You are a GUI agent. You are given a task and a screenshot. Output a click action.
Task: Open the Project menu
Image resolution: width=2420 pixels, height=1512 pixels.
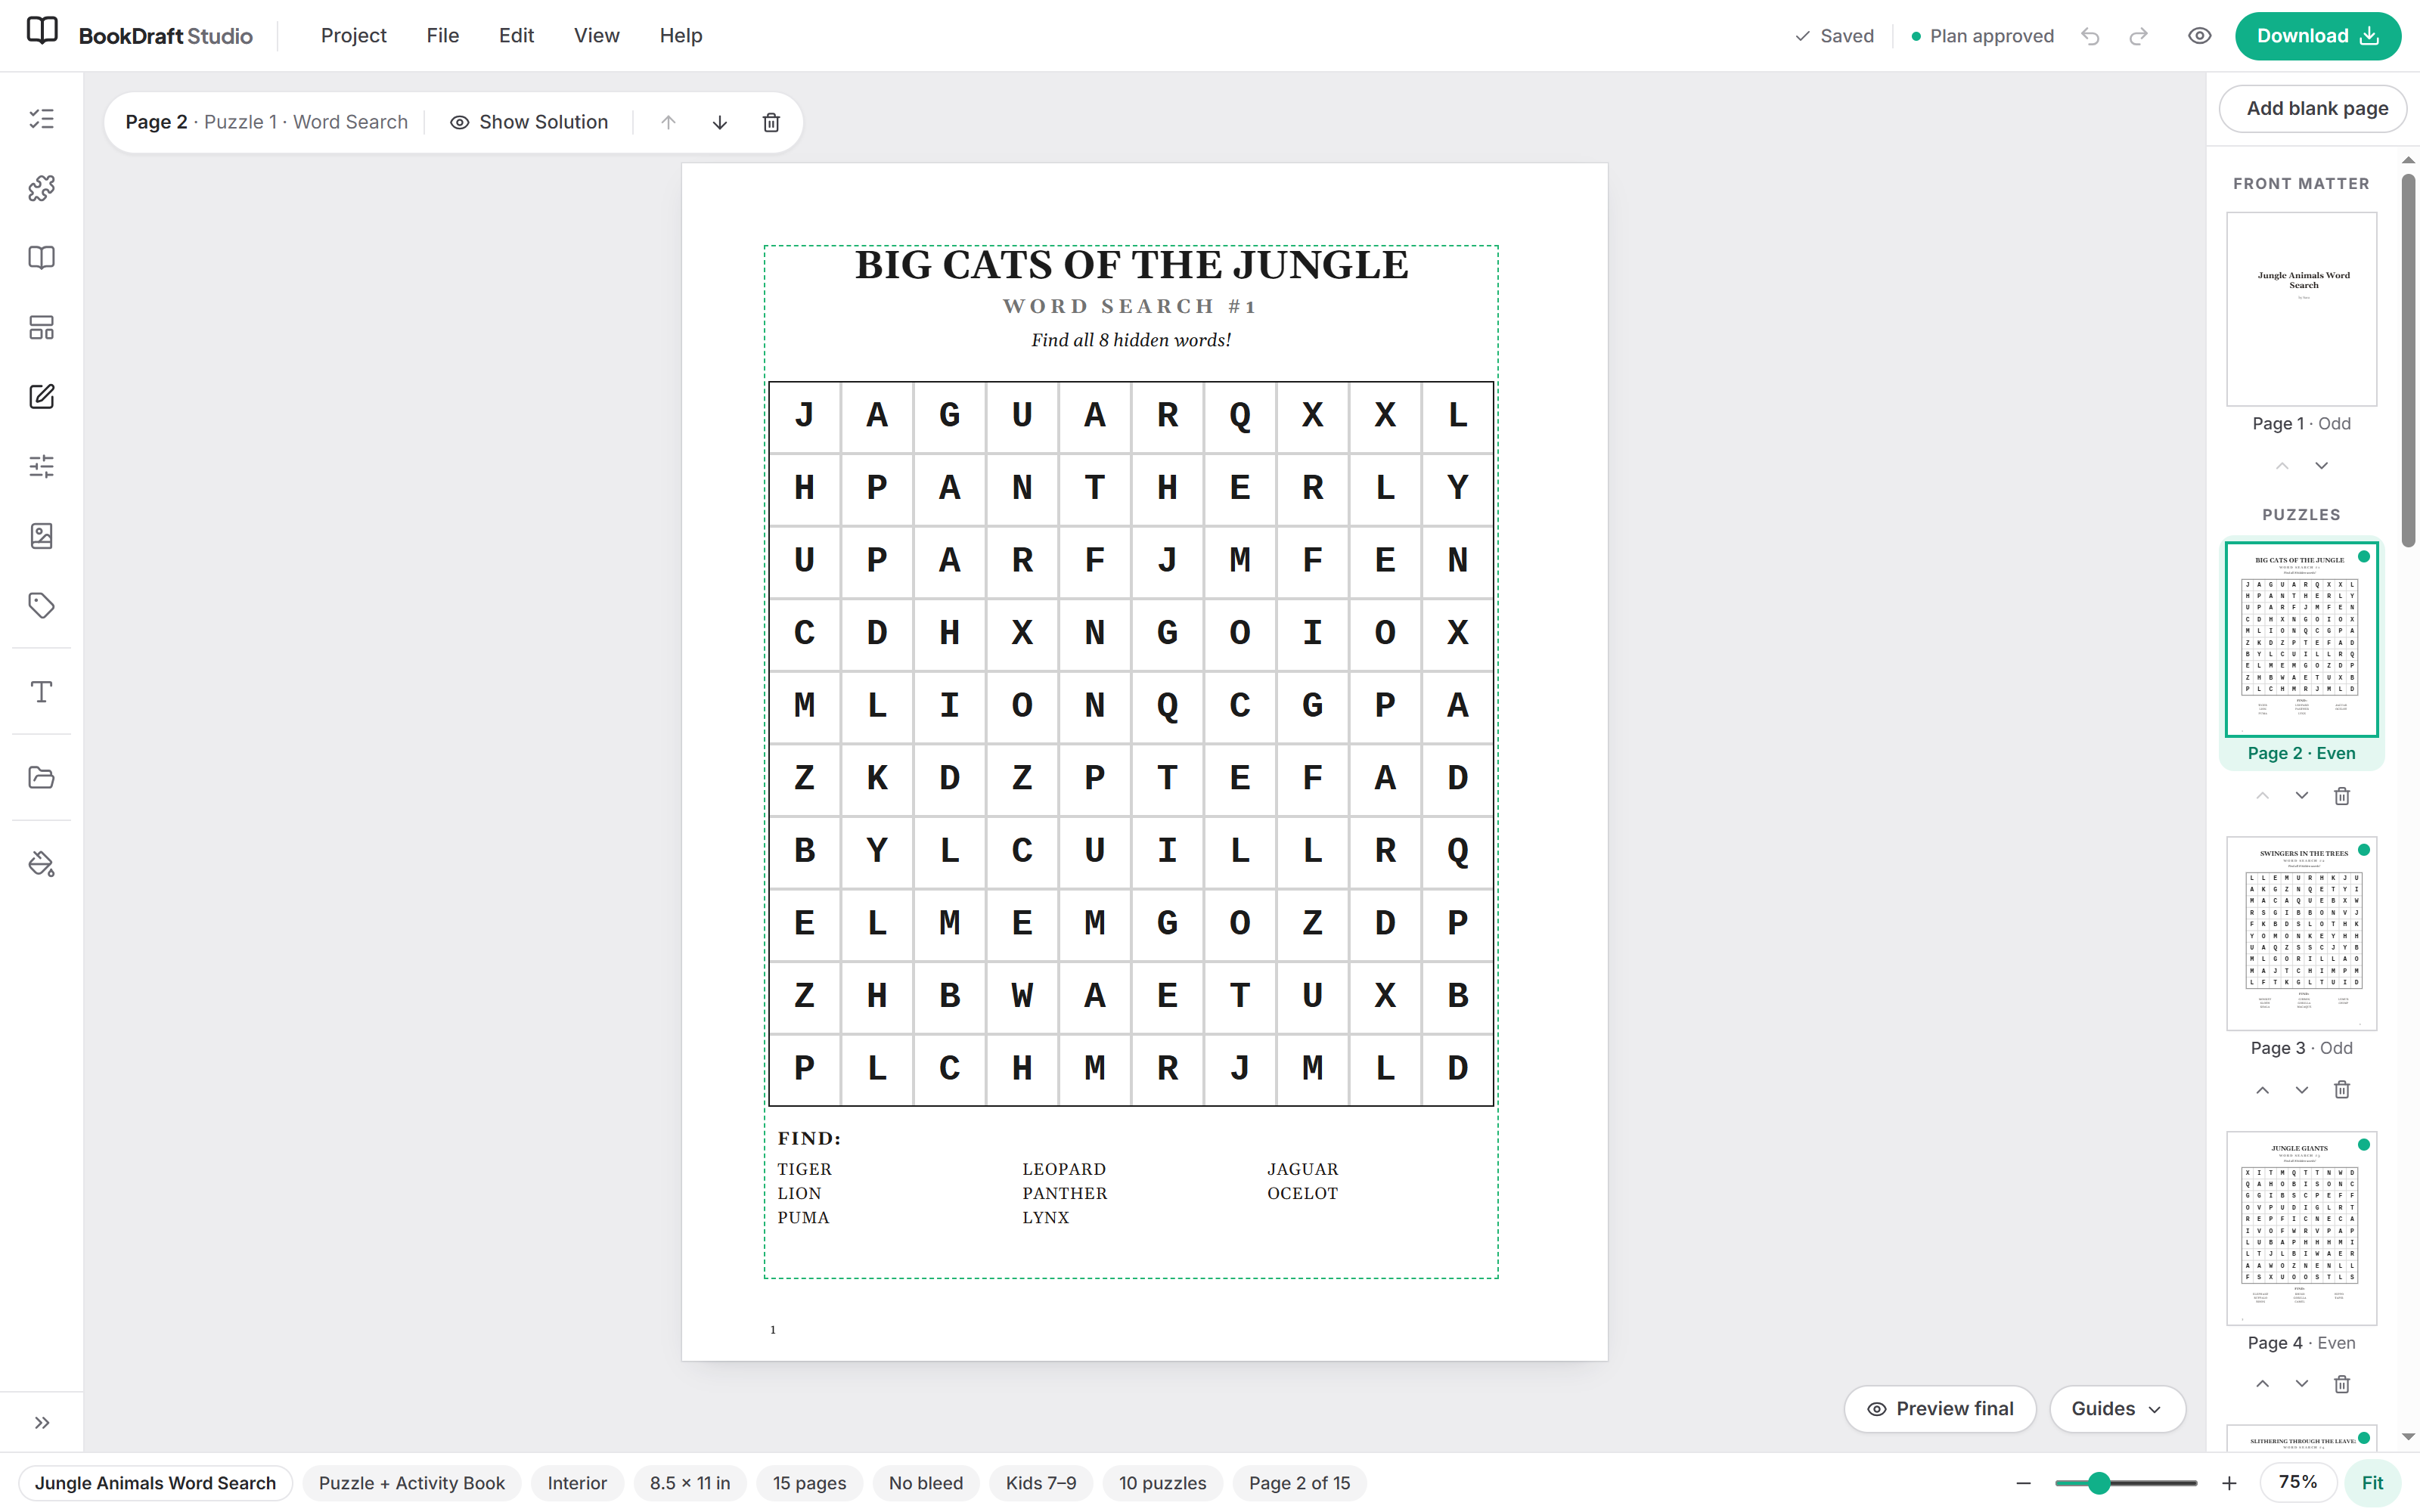pyautogui.click(x=353, y=36)
